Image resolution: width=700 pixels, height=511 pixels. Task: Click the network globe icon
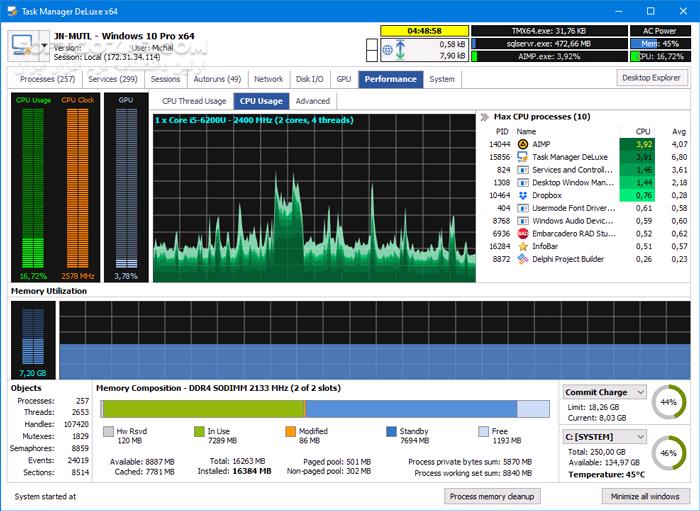coord(388,50)
